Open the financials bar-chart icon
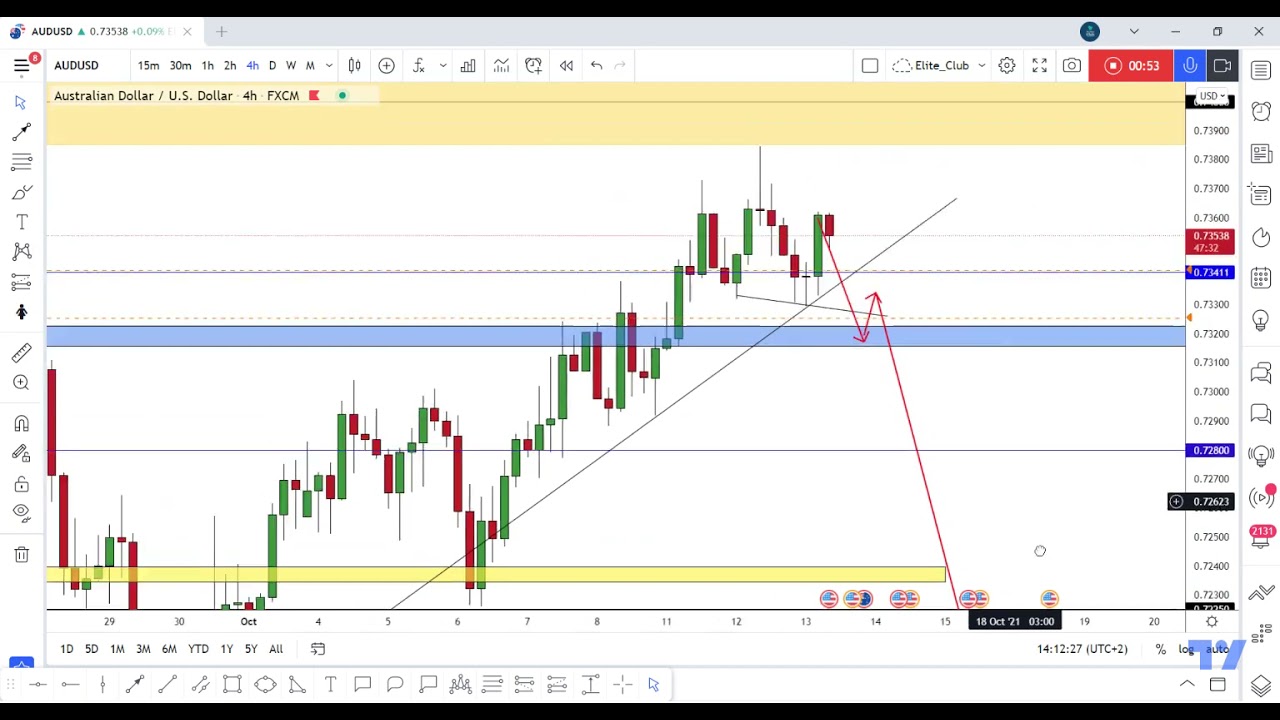 click(x=468, y=66)
